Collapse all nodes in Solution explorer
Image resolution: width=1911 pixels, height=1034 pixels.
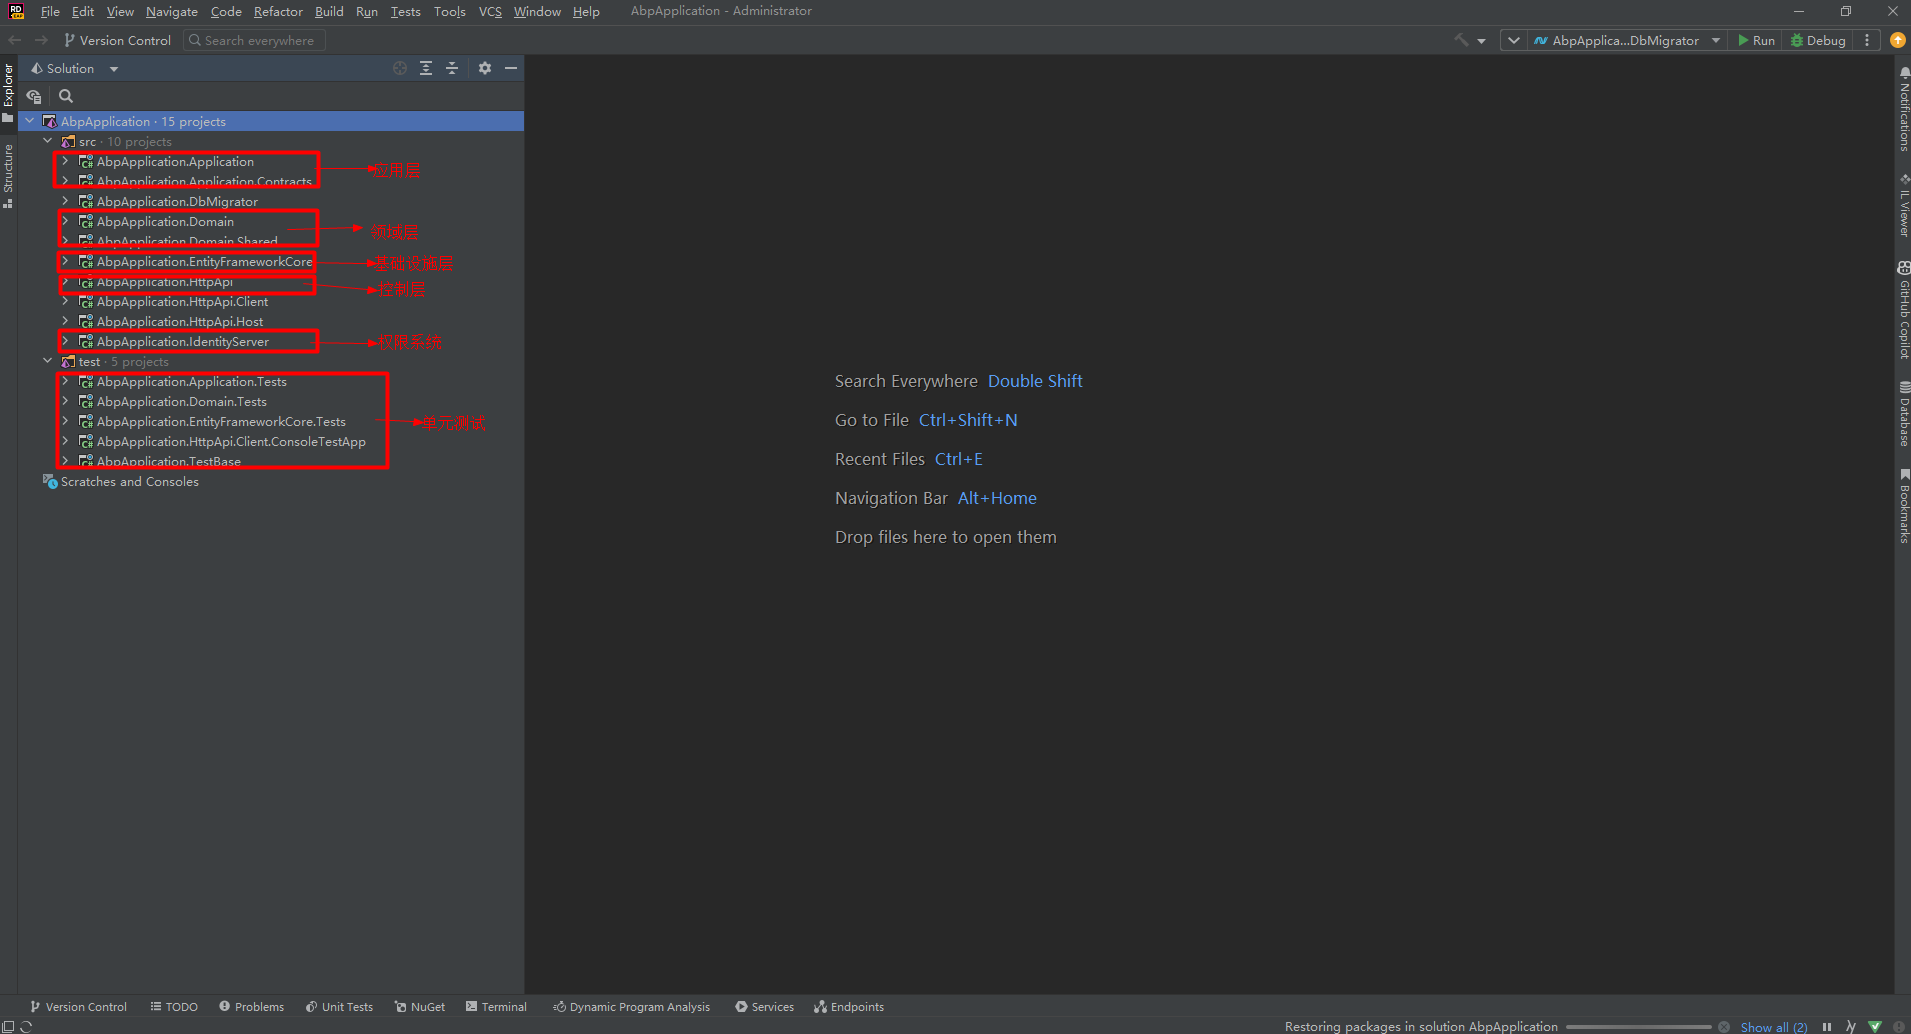pos(452,68)
